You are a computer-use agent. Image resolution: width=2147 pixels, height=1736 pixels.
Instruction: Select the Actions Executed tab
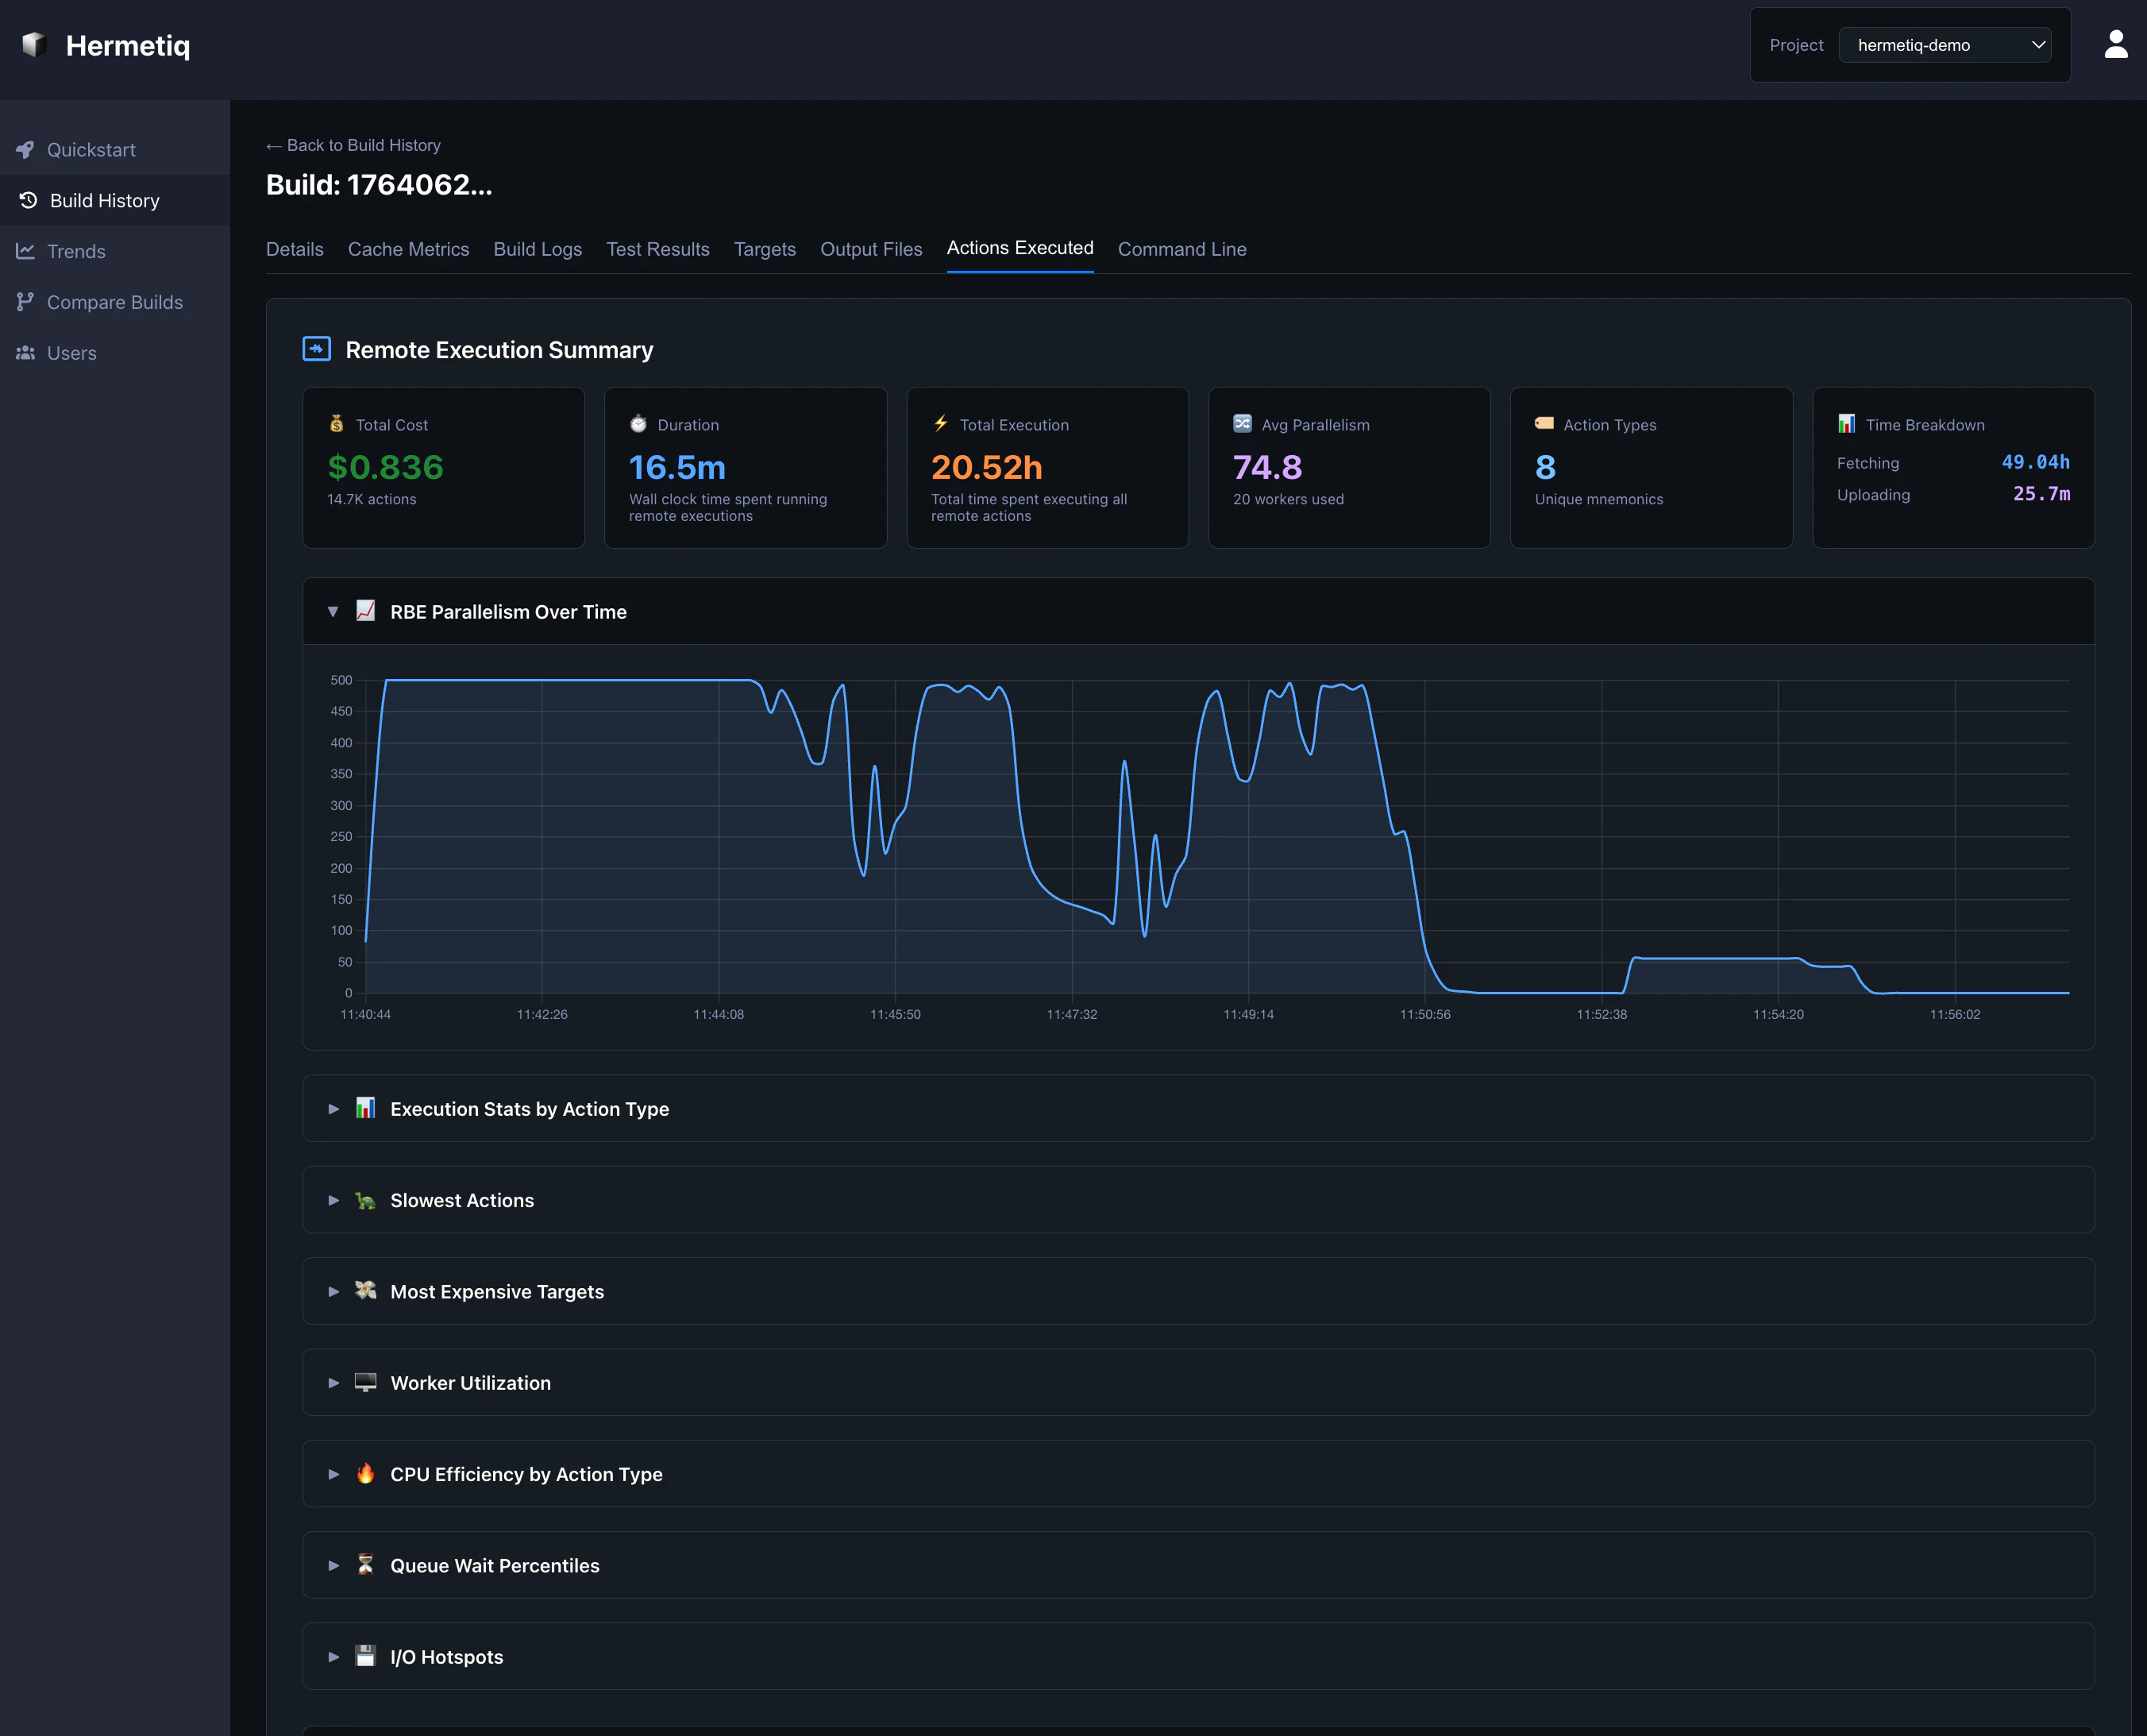(1020, 248)
